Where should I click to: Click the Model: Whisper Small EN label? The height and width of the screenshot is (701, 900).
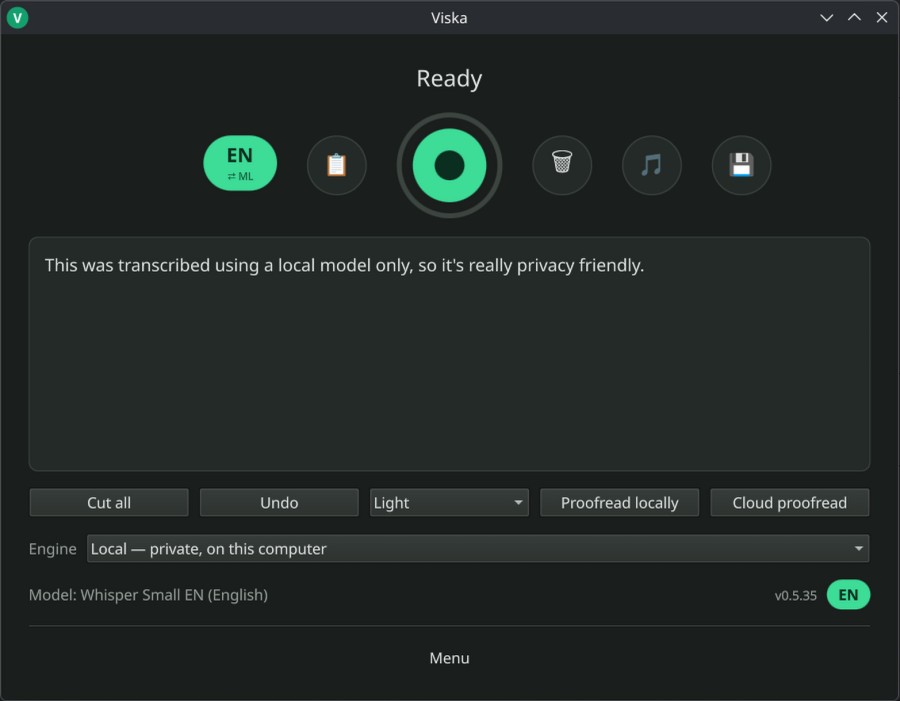(x=148, y=595)
